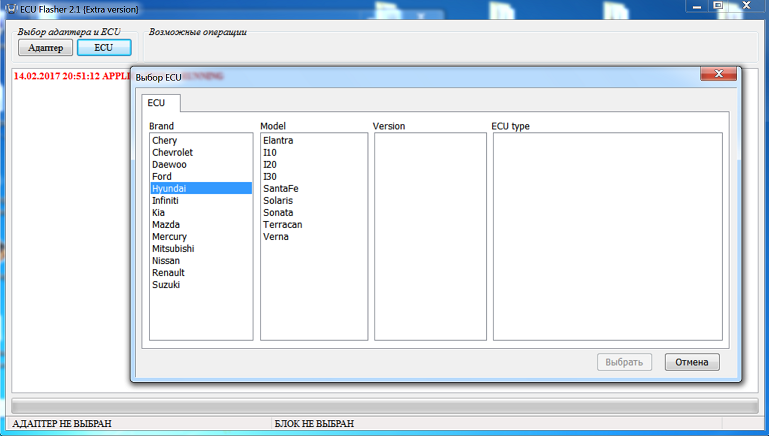Minimize the ECU Flasher window
This screenshot has width=769, height=436.
coord(697,6)
